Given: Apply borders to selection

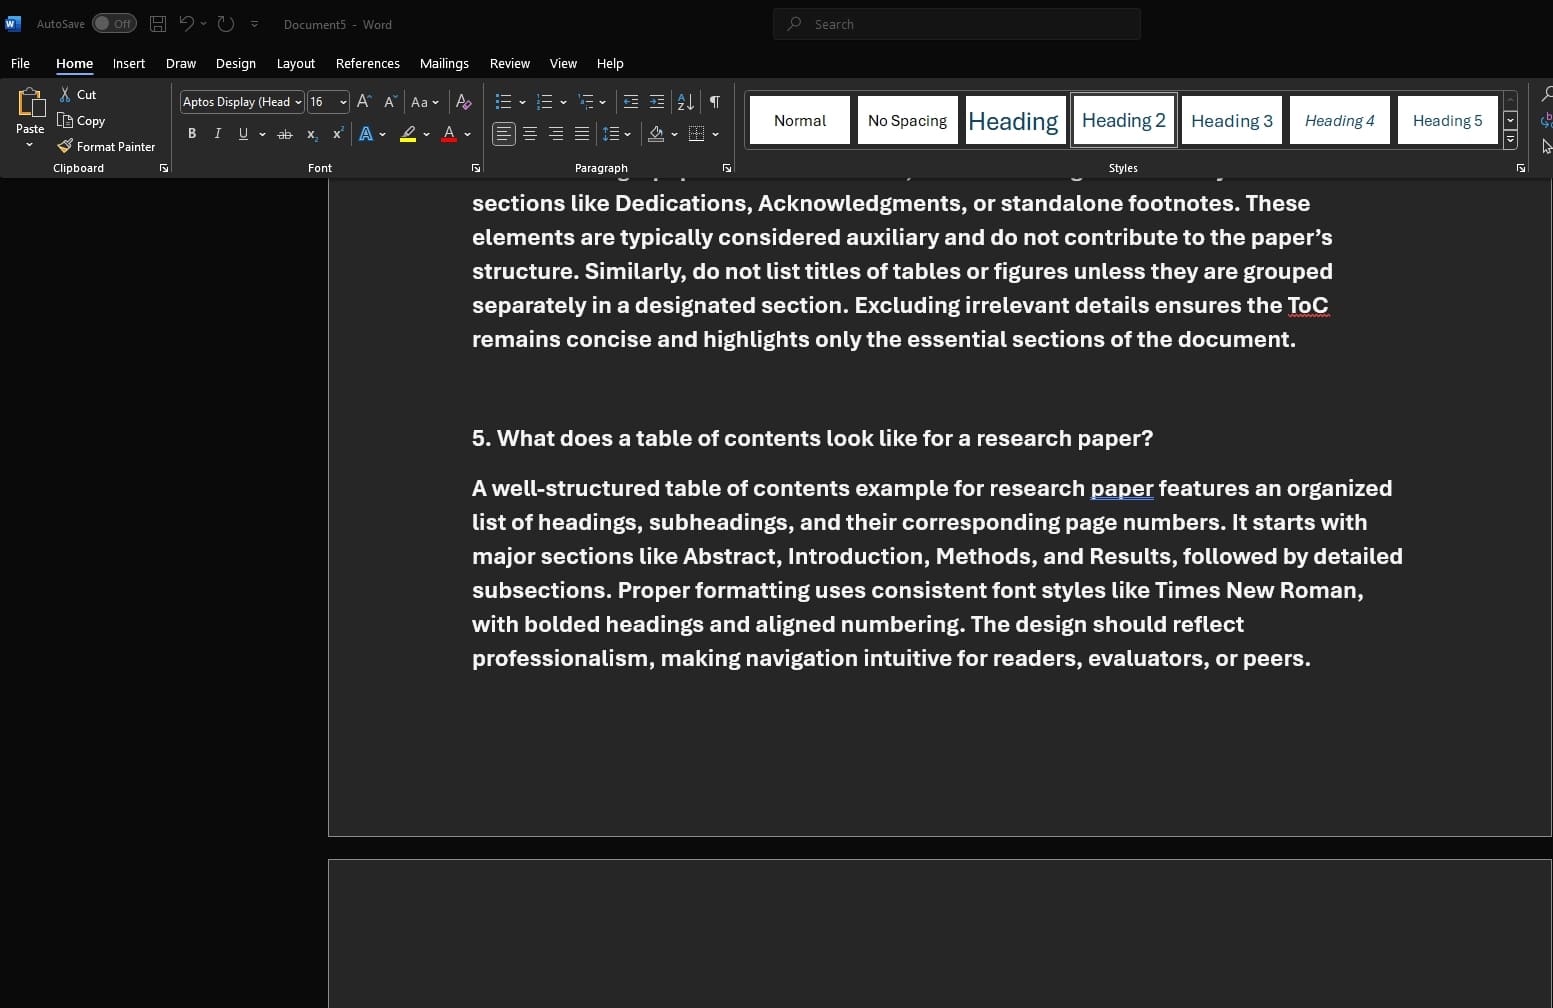Looking at the screenshot, I should coord(697,134).
